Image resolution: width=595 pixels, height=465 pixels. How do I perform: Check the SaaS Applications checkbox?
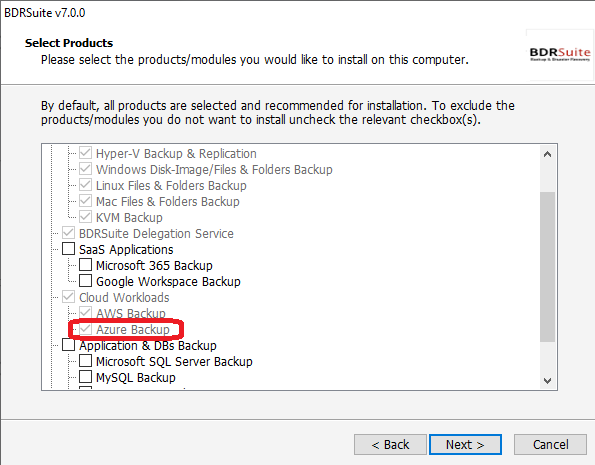click(68, 249)
